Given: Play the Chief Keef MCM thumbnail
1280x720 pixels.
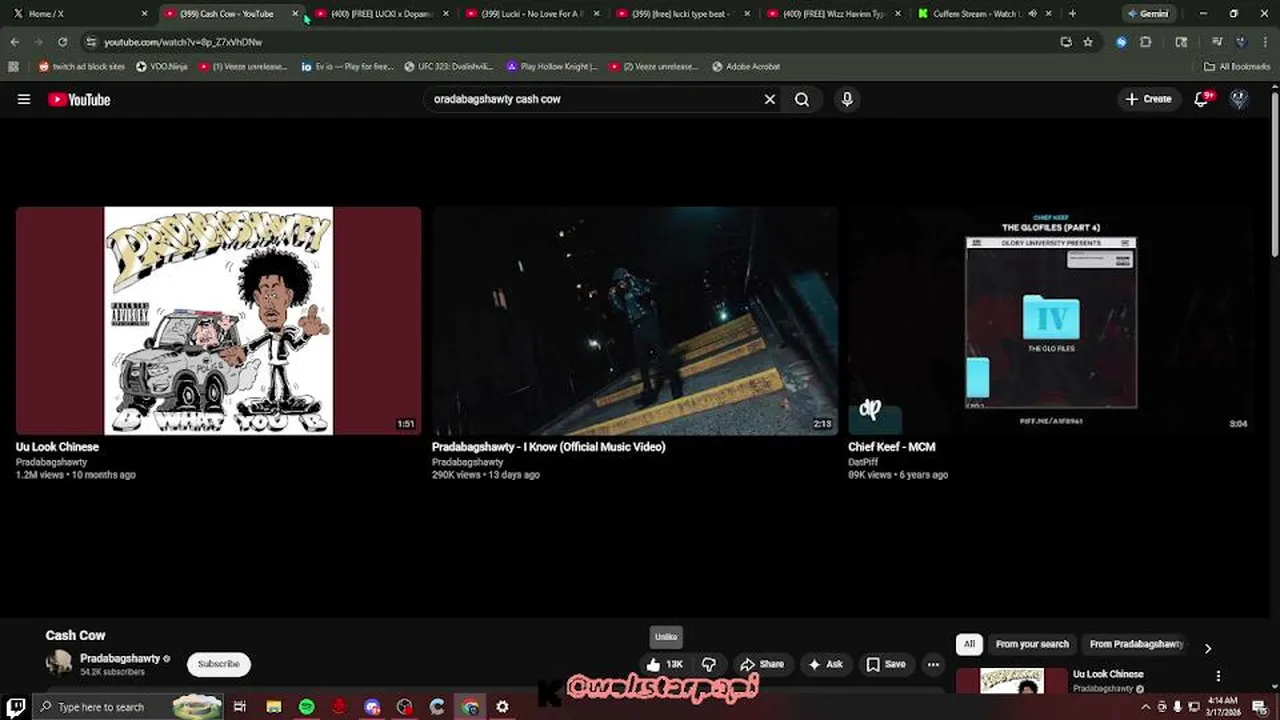Looking at the screenshot, I should 1050,320.
